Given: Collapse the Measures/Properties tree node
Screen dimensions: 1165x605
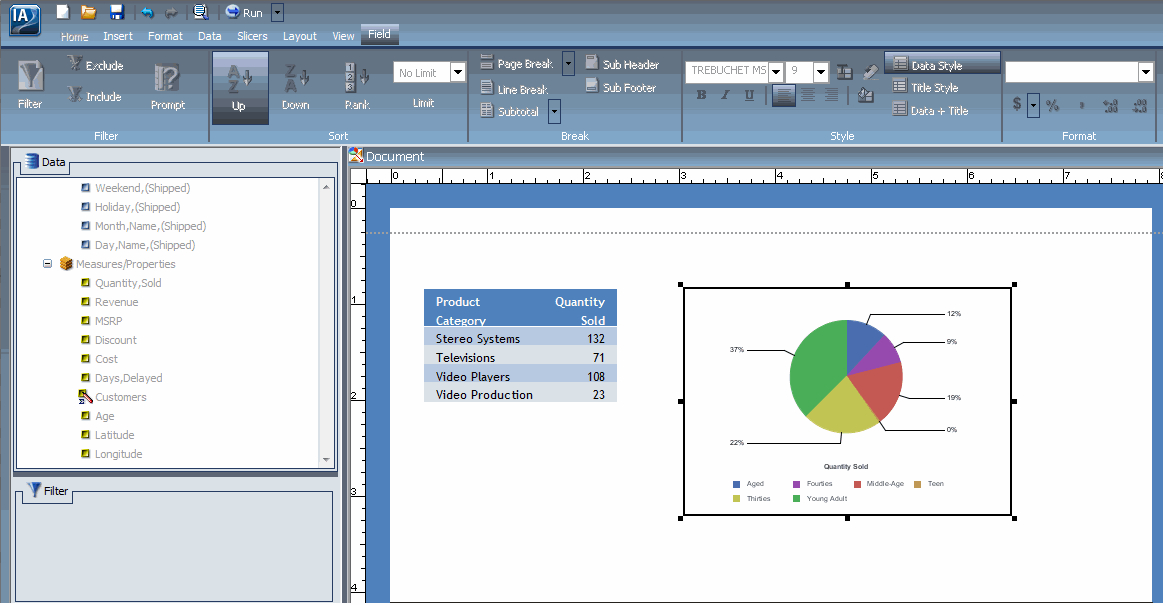Looking at the screenshot, I should click(x=48, y=264).
